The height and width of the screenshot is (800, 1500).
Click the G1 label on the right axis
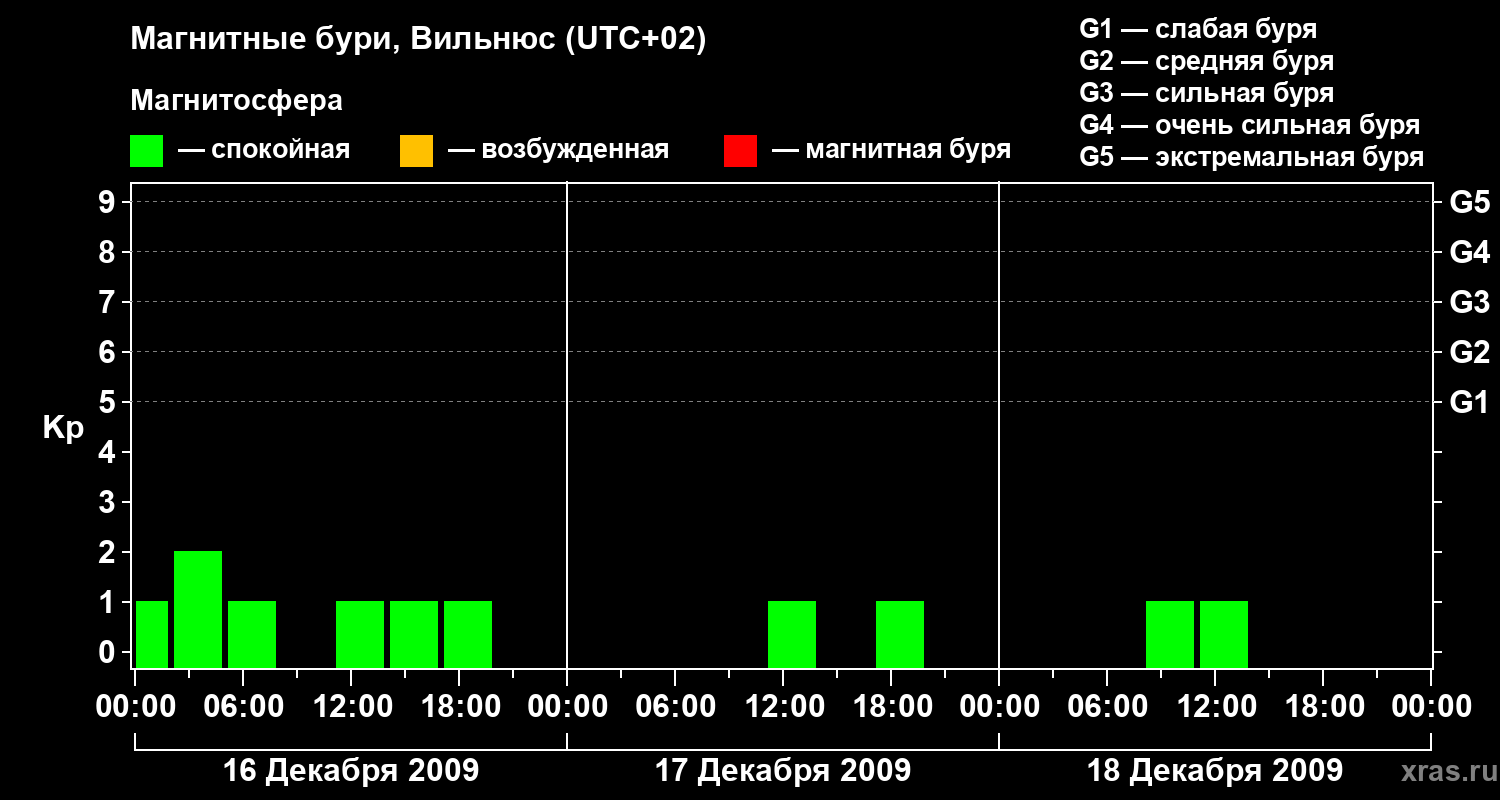pyautogui.click(x=1469, y=403)
